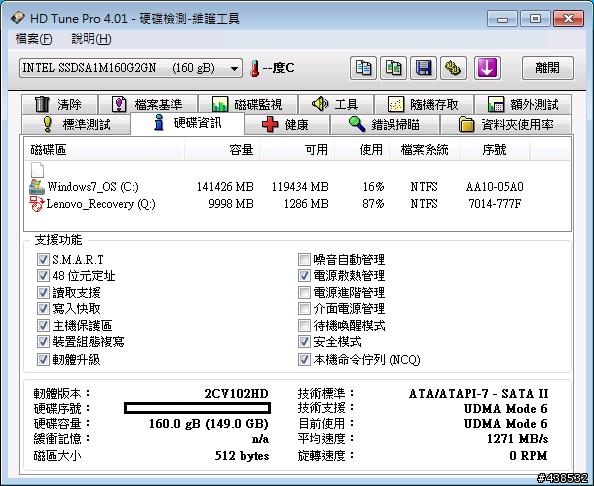Toggle the S.M.A.R.T checkbox
This screenshot has width=594, height=486.
pos(43,259)
